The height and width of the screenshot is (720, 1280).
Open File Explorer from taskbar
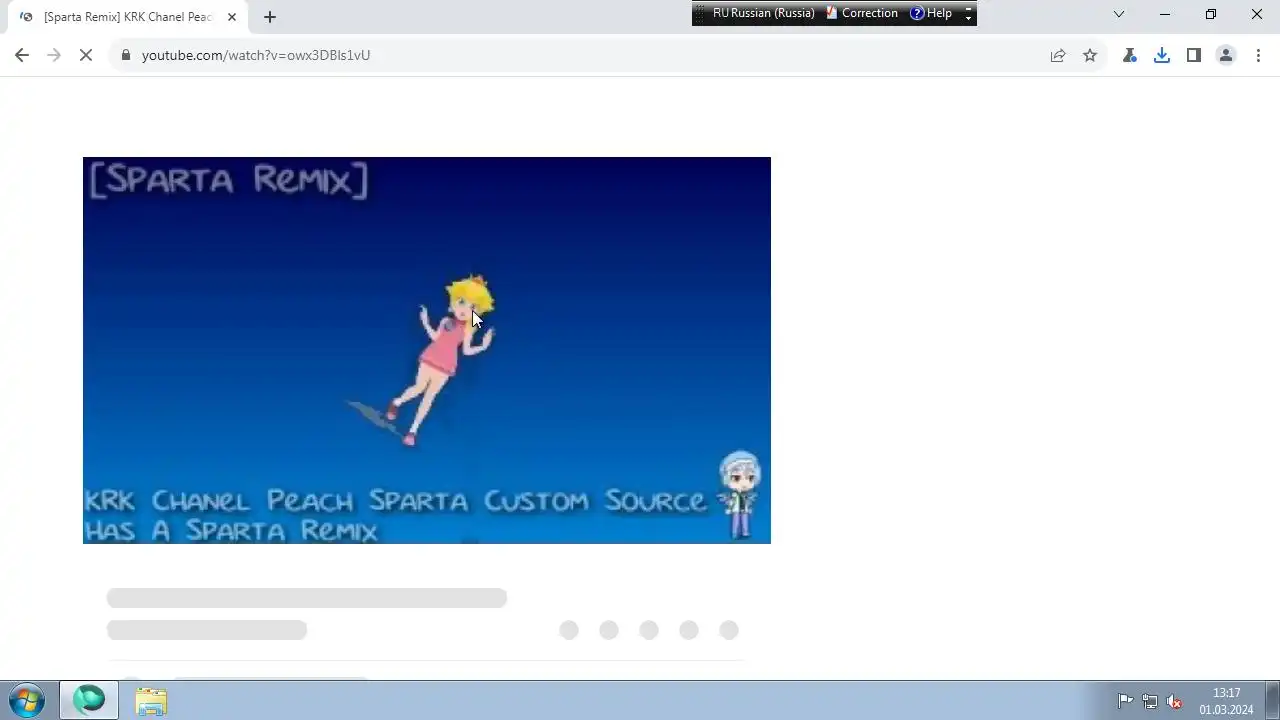tap(151, 701)
